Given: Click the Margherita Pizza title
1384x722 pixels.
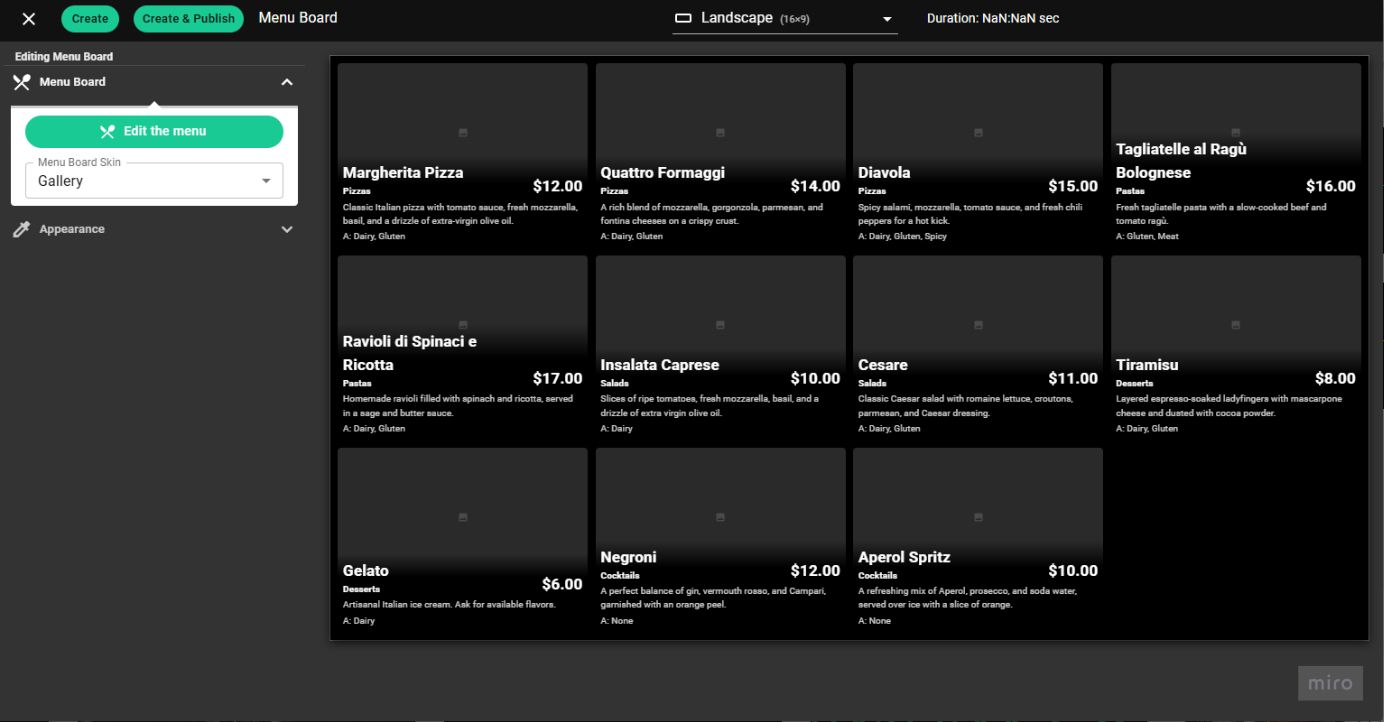Looking at the screenshot, I should point(403,173).
